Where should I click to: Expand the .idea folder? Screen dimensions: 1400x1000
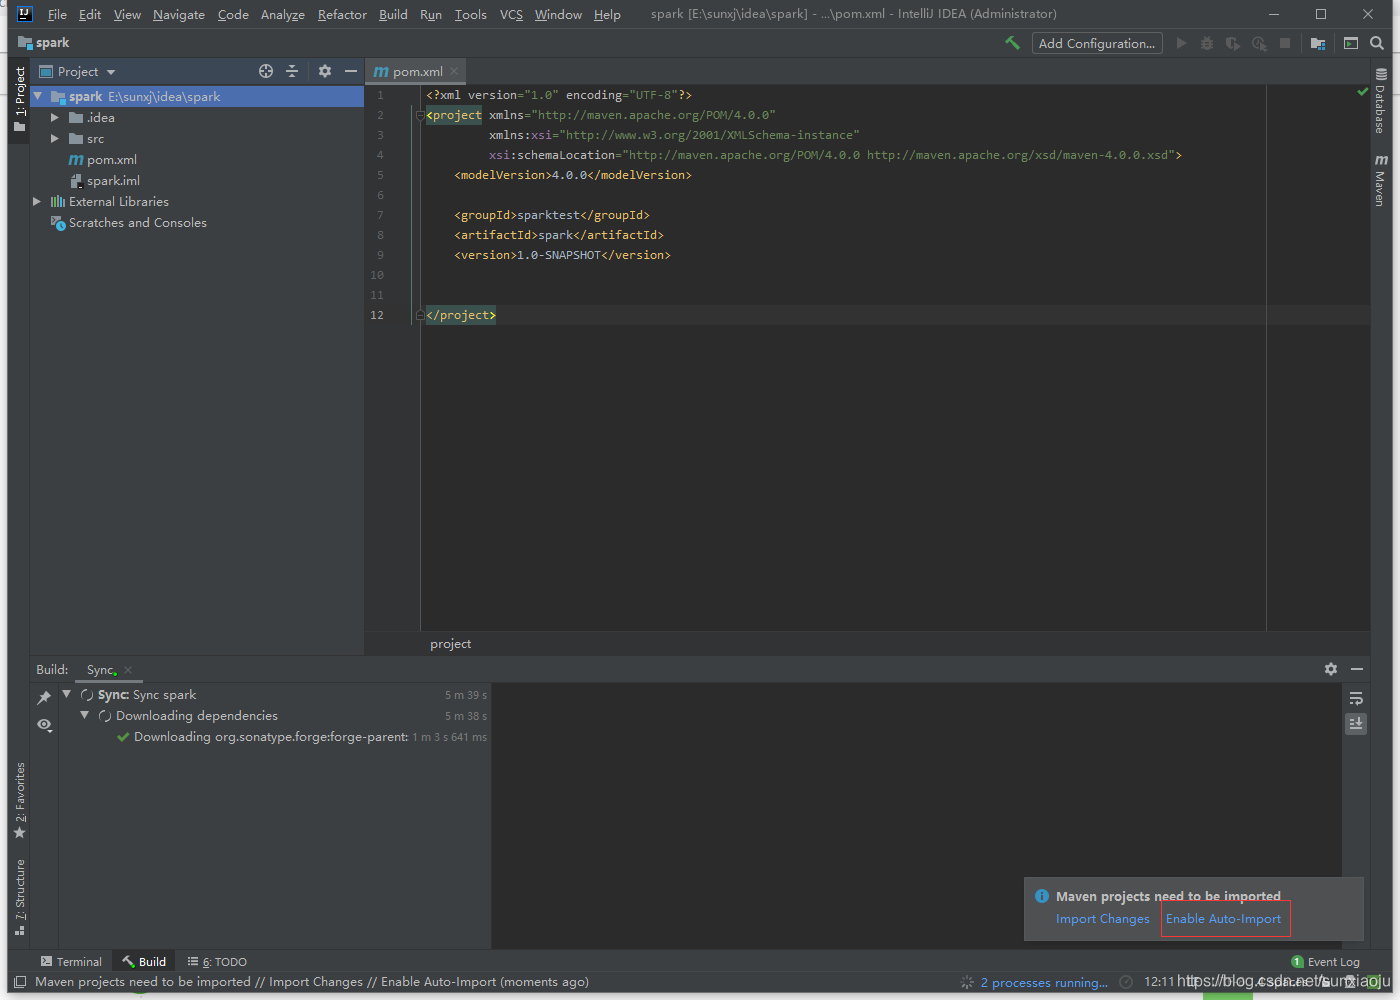coord(55,117)
